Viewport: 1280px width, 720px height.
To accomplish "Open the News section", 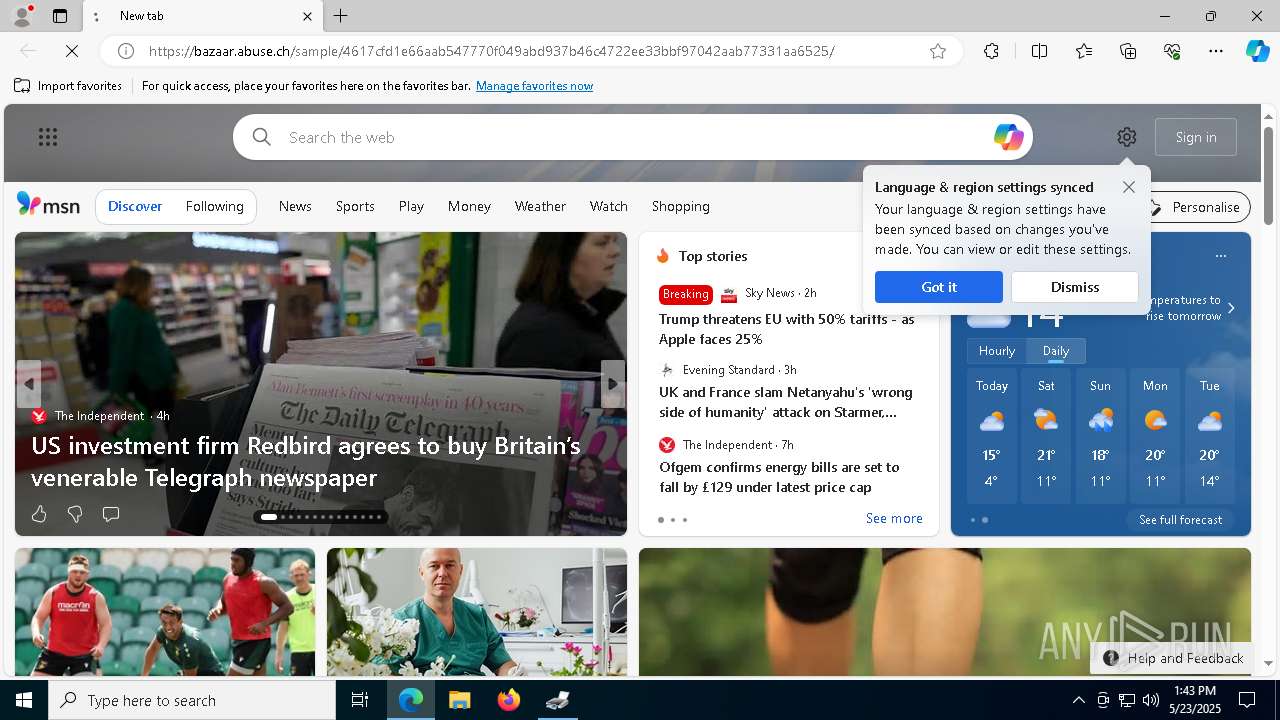I will point(295,206).
